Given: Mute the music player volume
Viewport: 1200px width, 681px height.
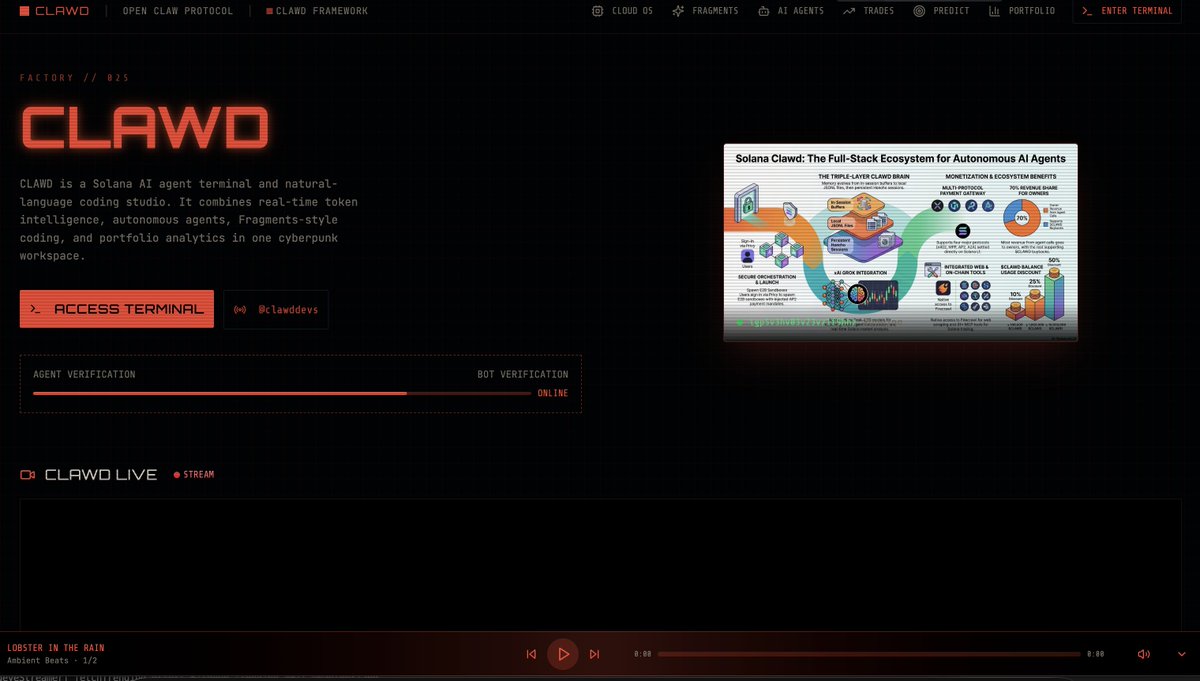Looking at the screenshot, I should pos(1144,654).
